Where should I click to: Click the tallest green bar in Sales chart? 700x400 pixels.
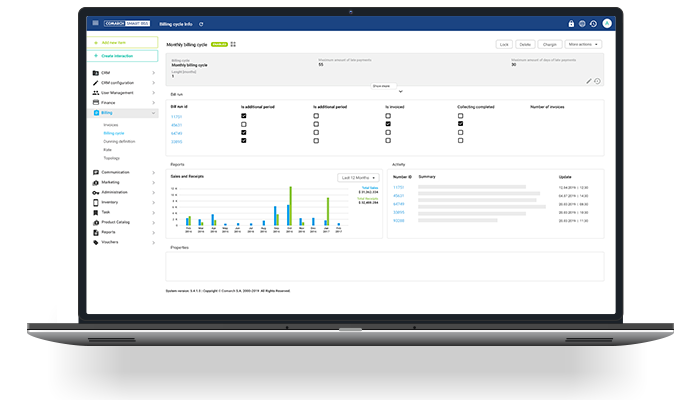(291, 205)
